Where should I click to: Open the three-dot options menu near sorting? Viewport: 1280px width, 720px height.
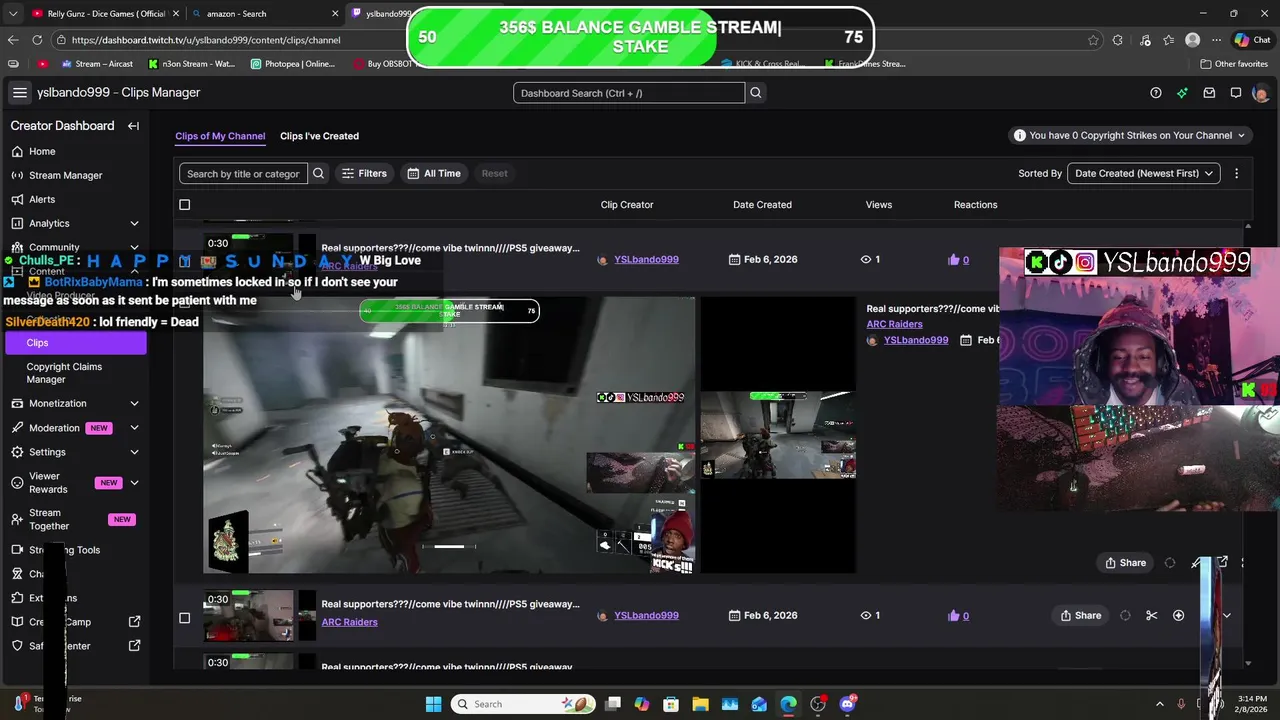click(1236, 173)
